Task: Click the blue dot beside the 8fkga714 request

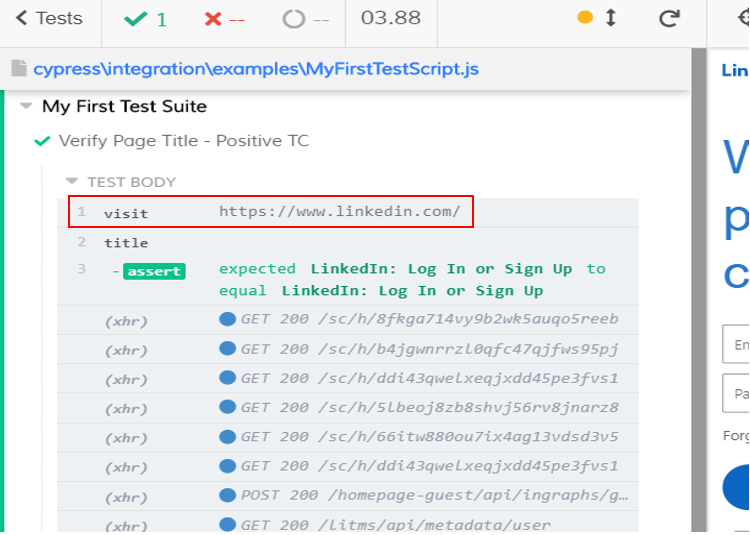Action: coord(227,319)
